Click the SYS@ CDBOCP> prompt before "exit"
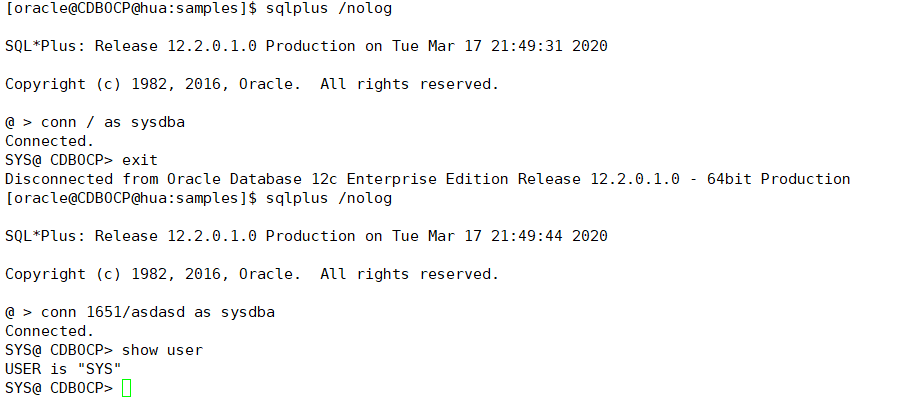The height and width of the screenshot is (409, 908). [x=59, y=160]
